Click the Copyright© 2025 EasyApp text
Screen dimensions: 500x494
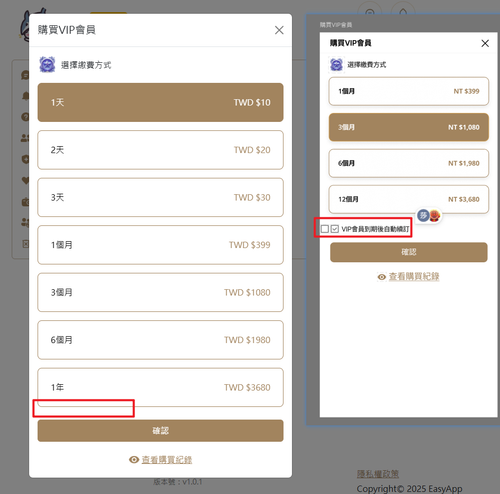point(409,489)
